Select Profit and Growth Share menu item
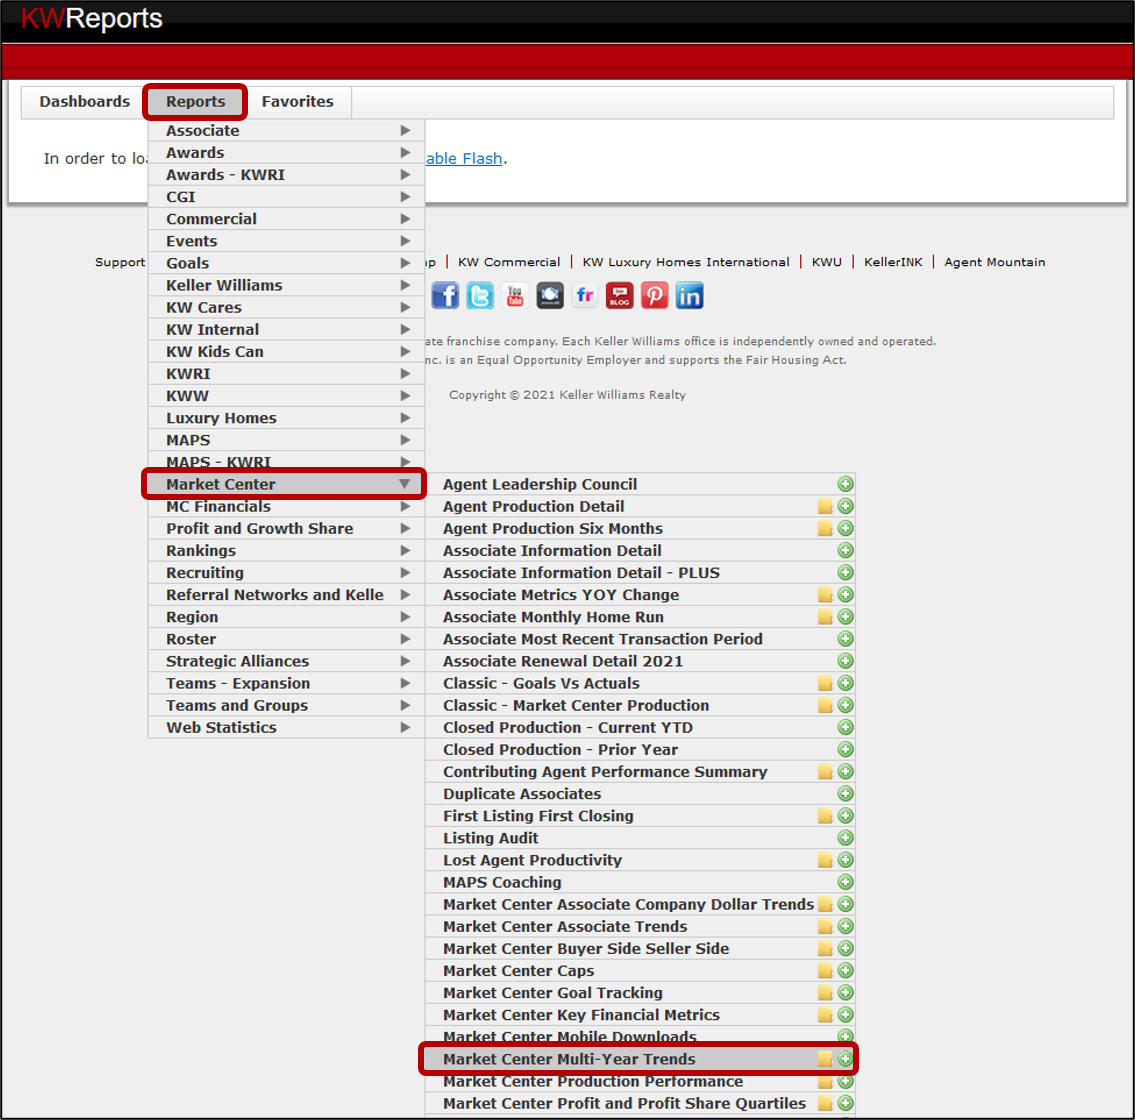The image size is (1135, 1120). pyautogui.click(x=286, y=529)
